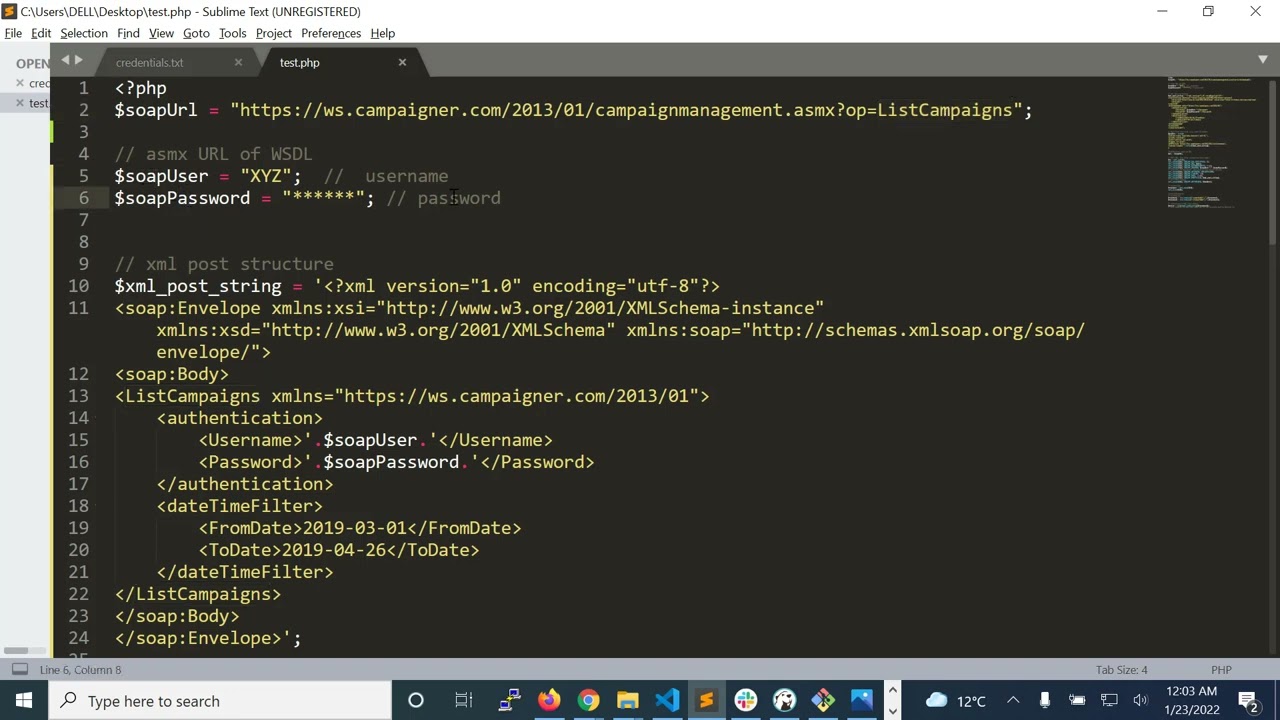Open the View menu
Screen dimensions: 1280x720
161,33
